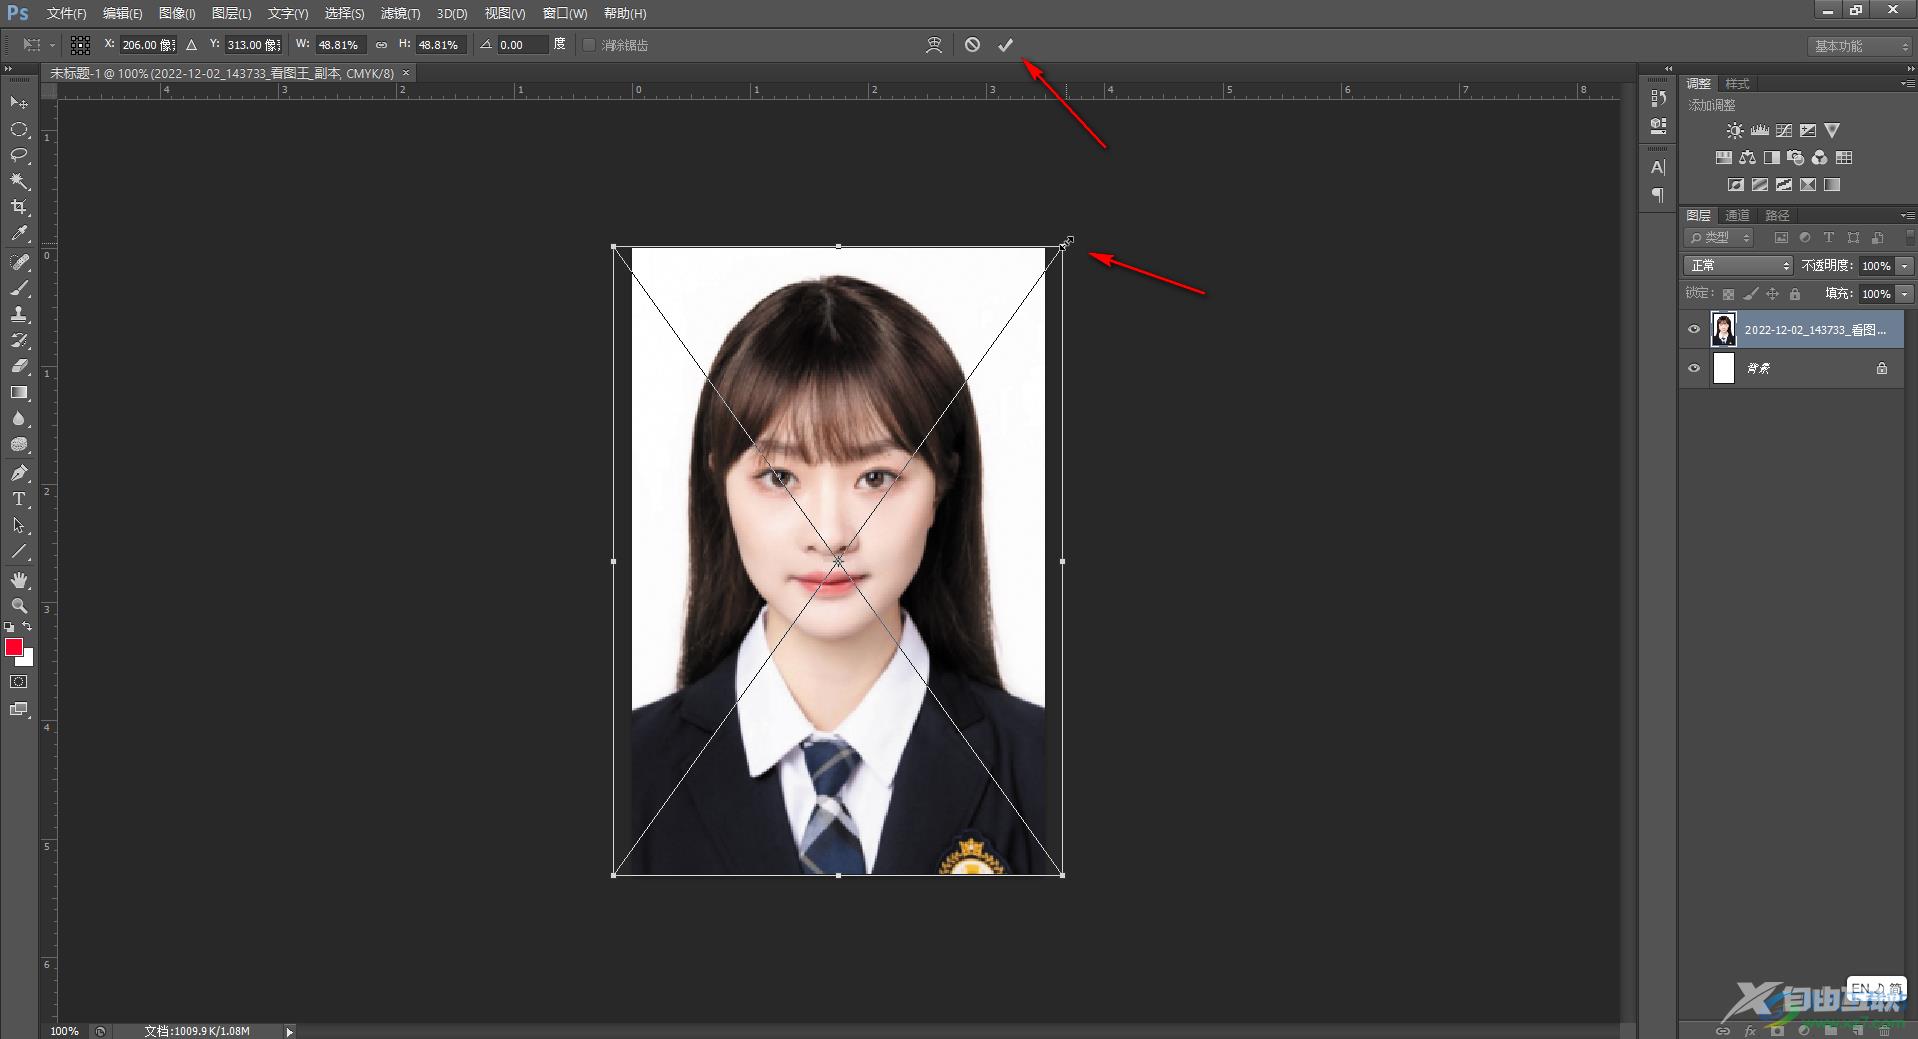Switch to the 通道 channels tab
Viewport: 1918px width, 1039px height.
(1738, 215)
